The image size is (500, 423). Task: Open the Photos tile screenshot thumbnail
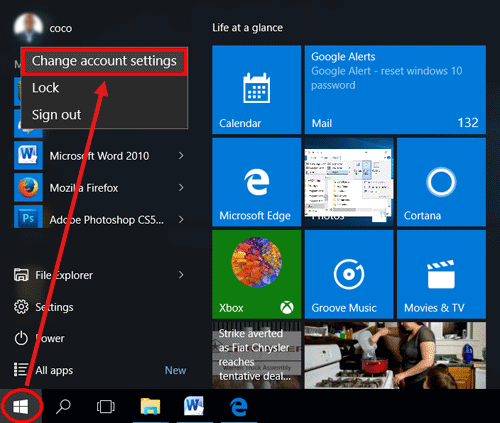349,182
